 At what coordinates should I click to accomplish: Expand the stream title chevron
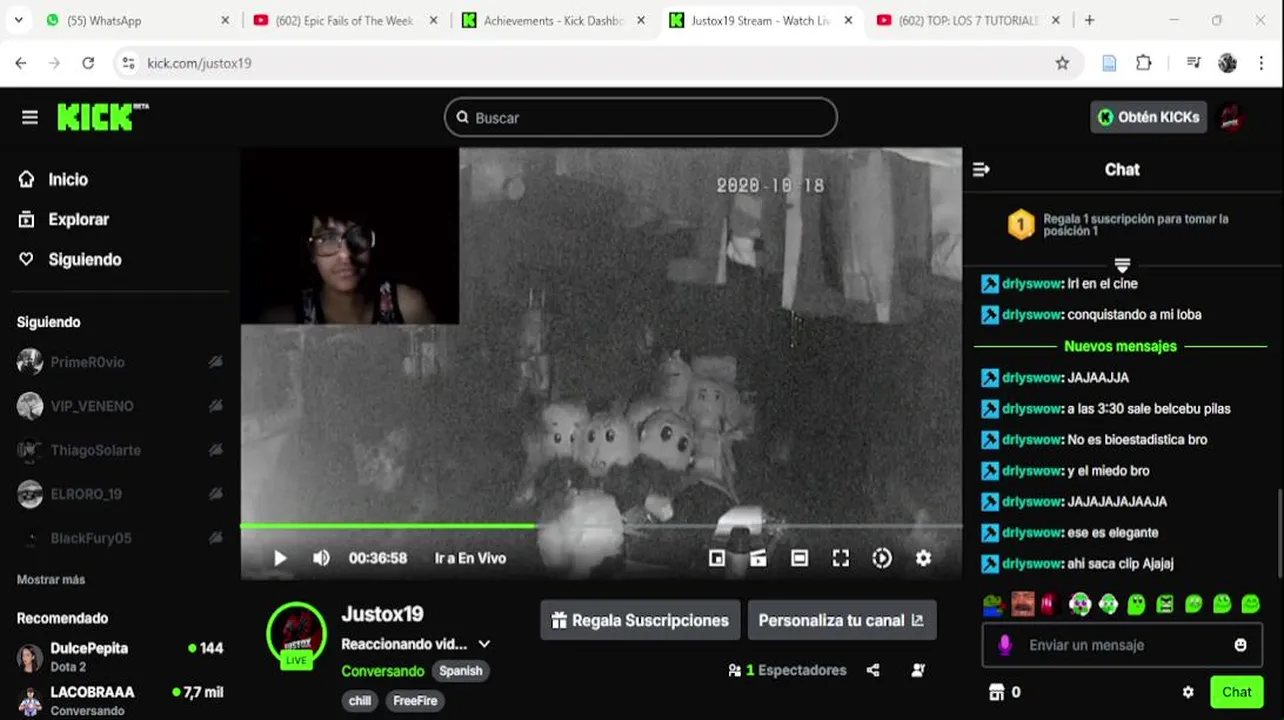484,644
